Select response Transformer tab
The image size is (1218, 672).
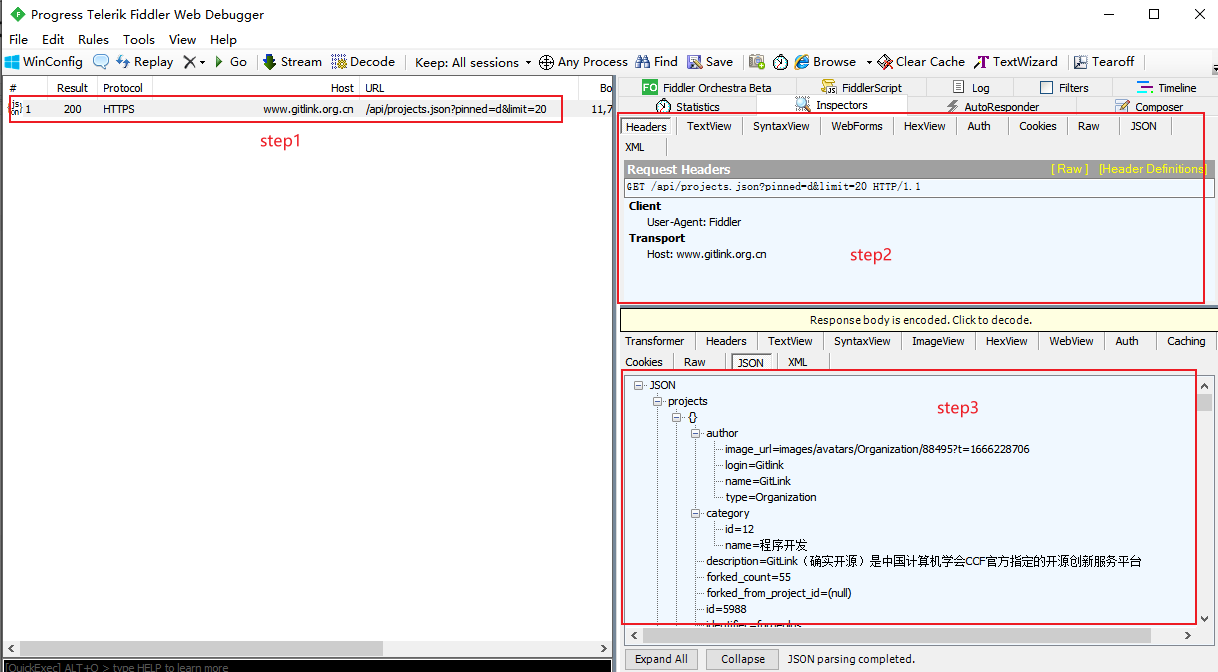click(655, 341)
